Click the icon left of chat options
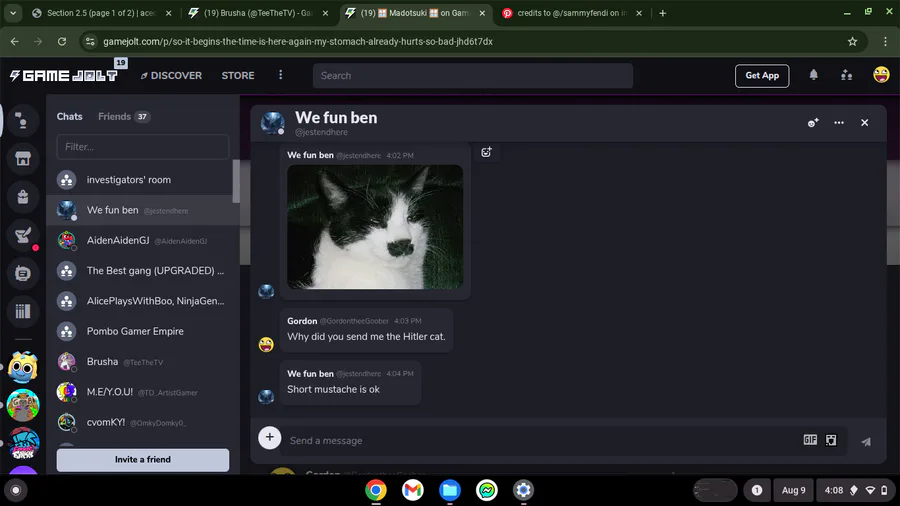900x506 pixels. click(x=813, y=123)
